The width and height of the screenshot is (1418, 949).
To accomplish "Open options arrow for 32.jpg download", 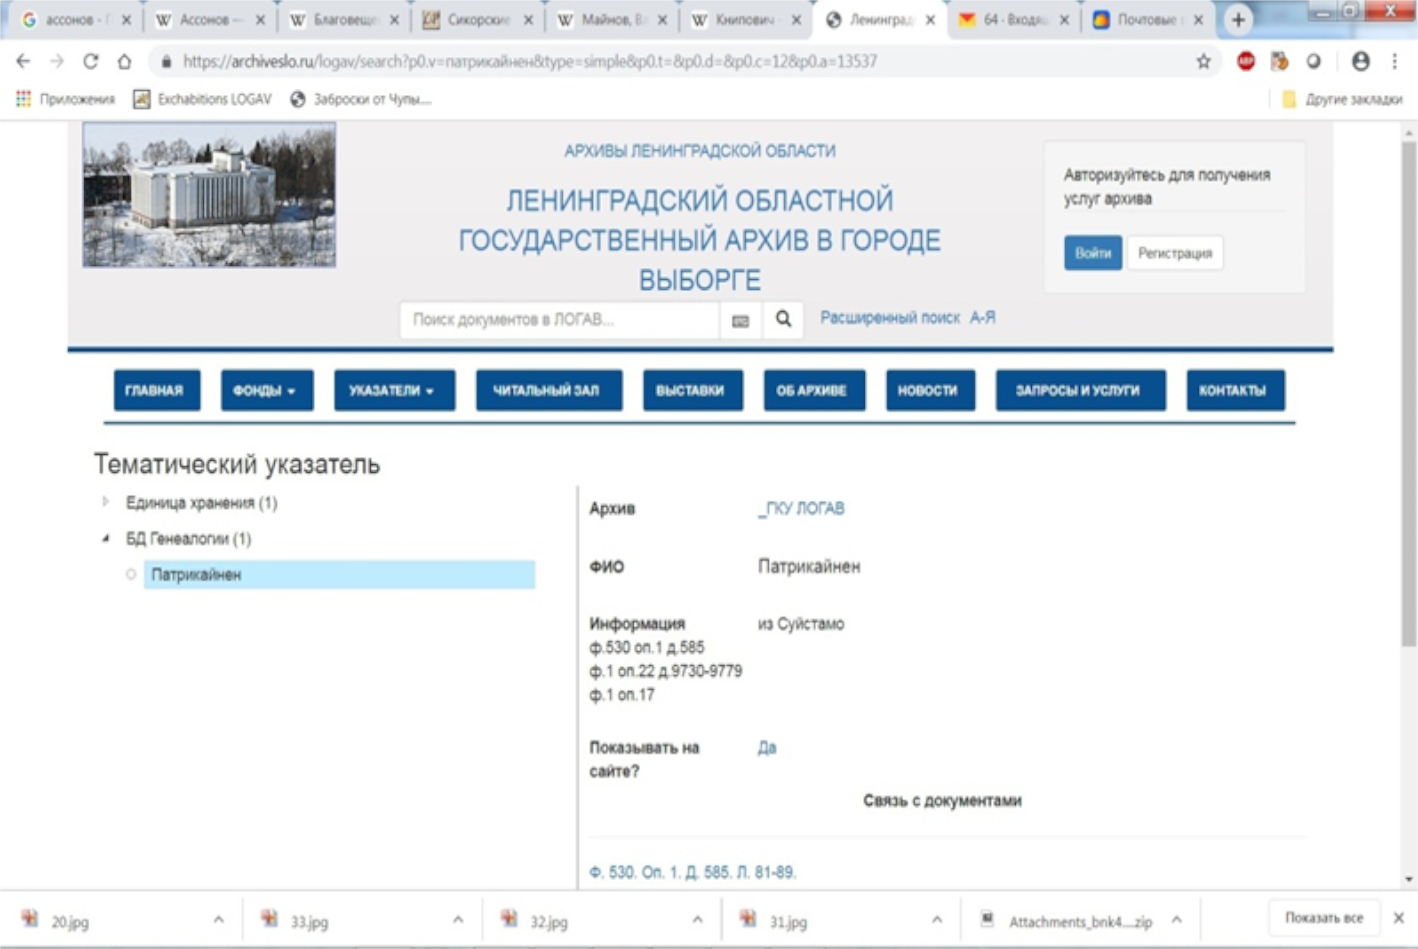I will point(697,920).
